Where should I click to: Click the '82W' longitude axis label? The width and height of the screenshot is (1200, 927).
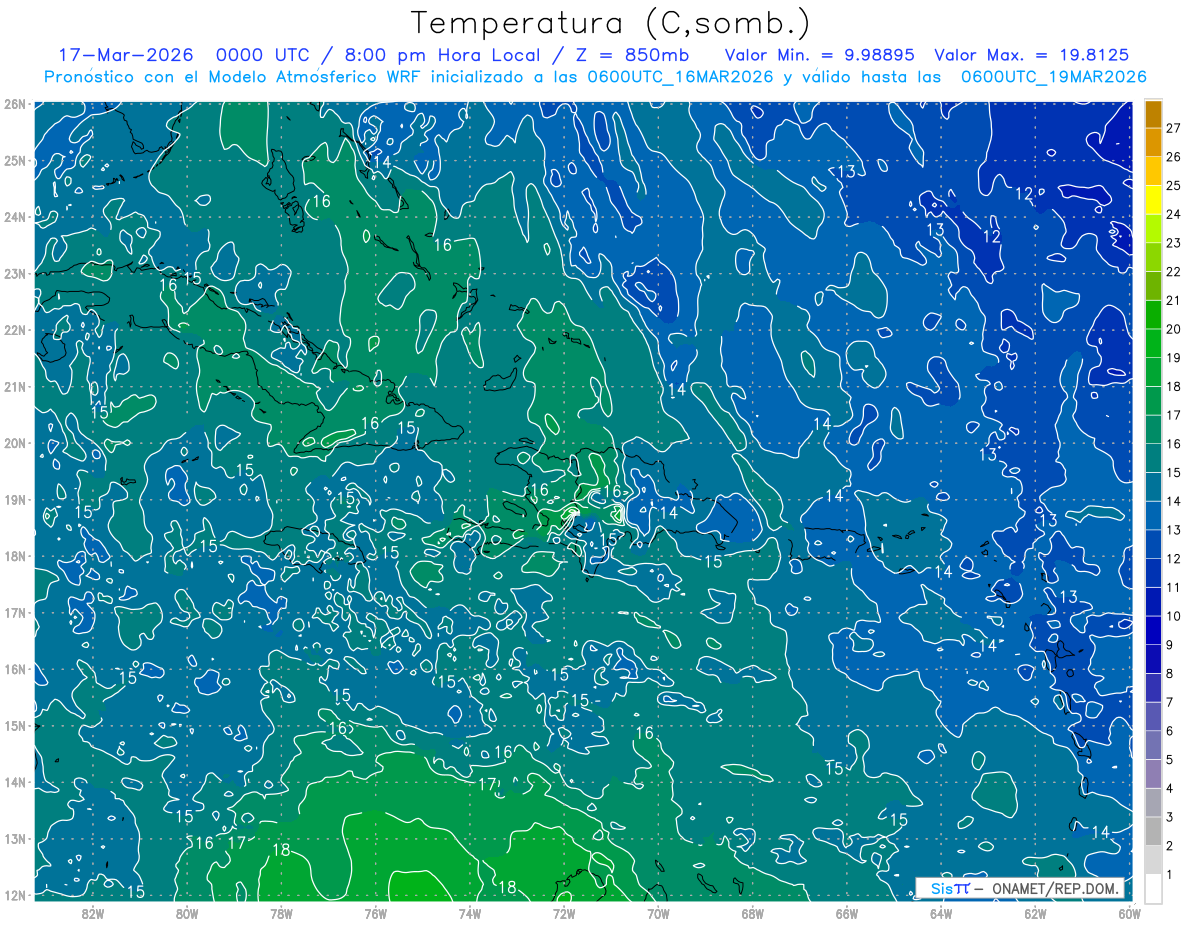pyautogui.click(x=93, y=913)
